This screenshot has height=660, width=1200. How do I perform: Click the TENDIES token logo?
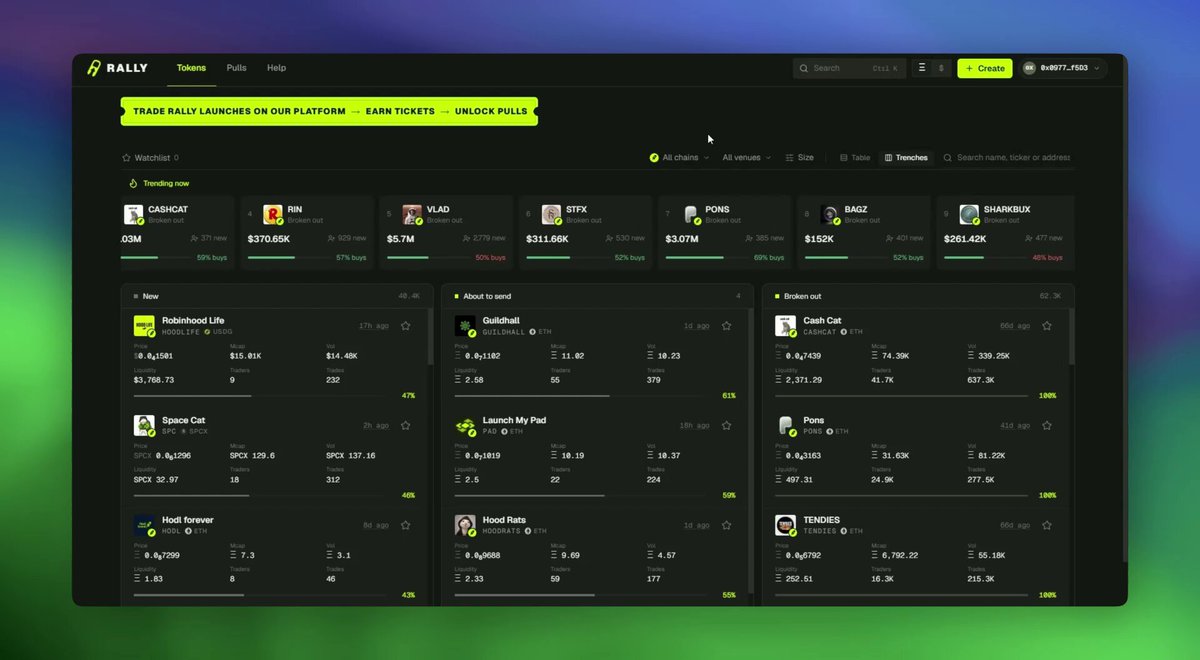pos(786,526)
